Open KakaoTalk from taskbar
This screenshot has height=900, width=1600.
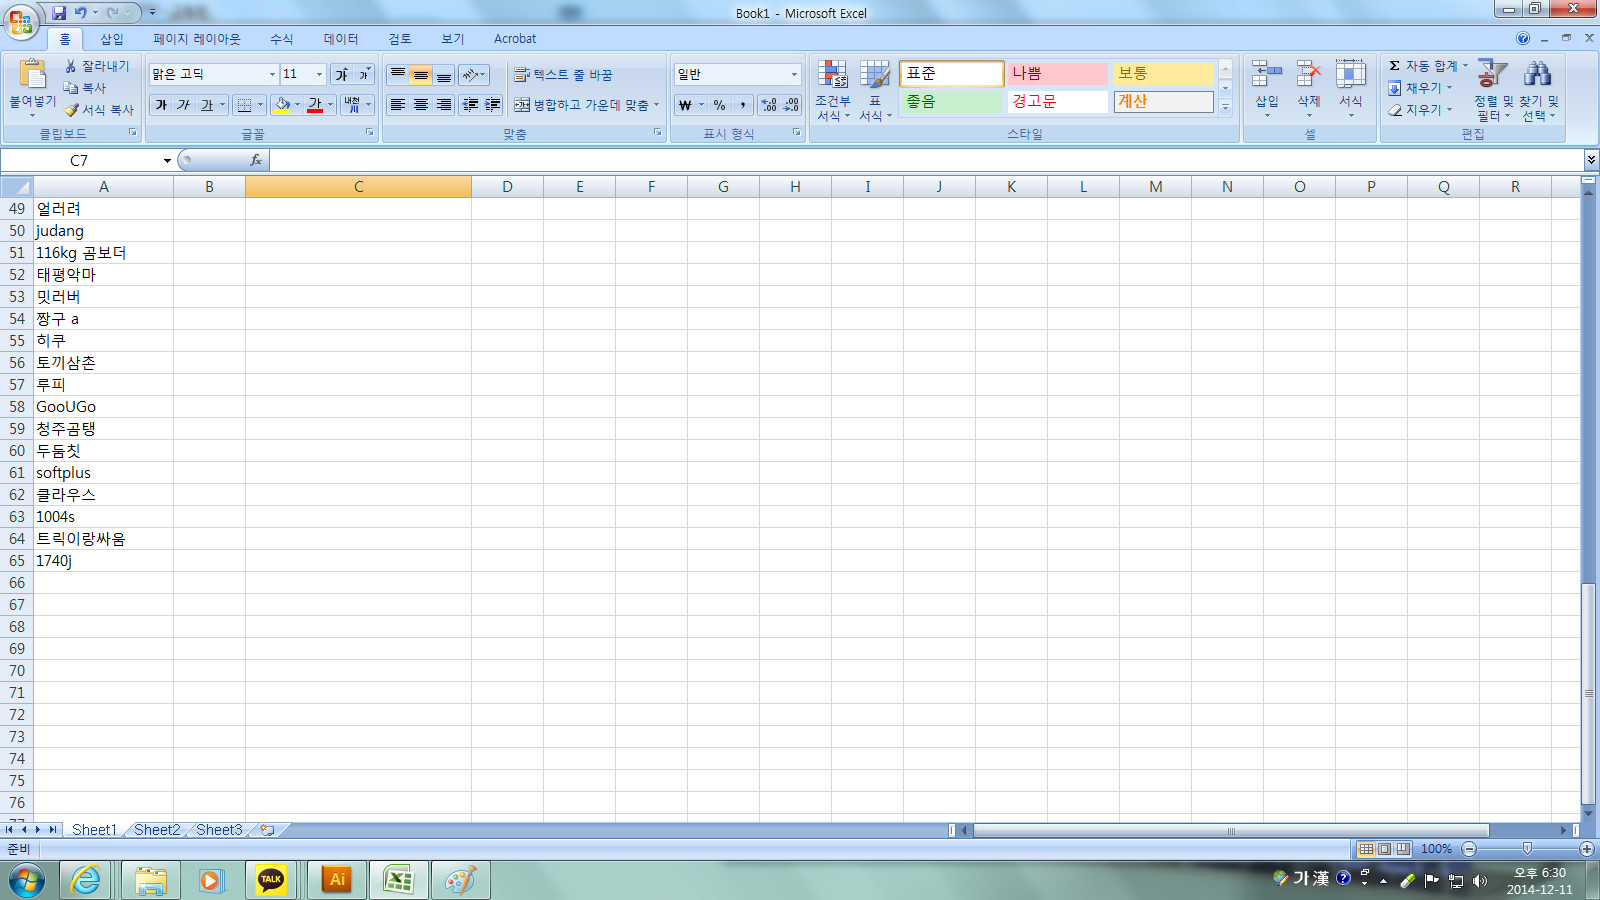[x=271, y=880]
